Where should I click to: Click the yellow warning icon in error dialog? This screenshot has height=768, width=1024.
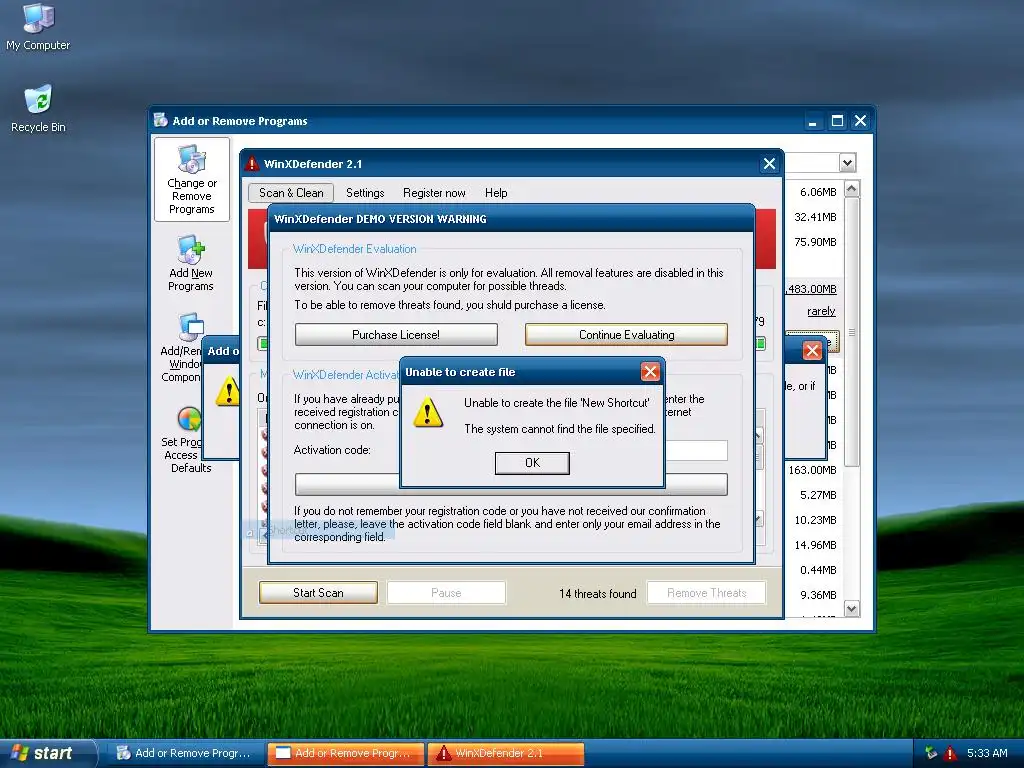[x=428, y=413]
